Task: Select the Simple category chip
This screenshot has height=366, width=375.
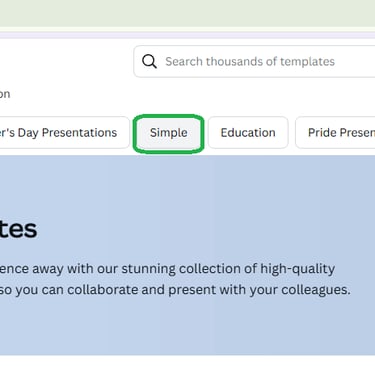Action: pos(168,133)
